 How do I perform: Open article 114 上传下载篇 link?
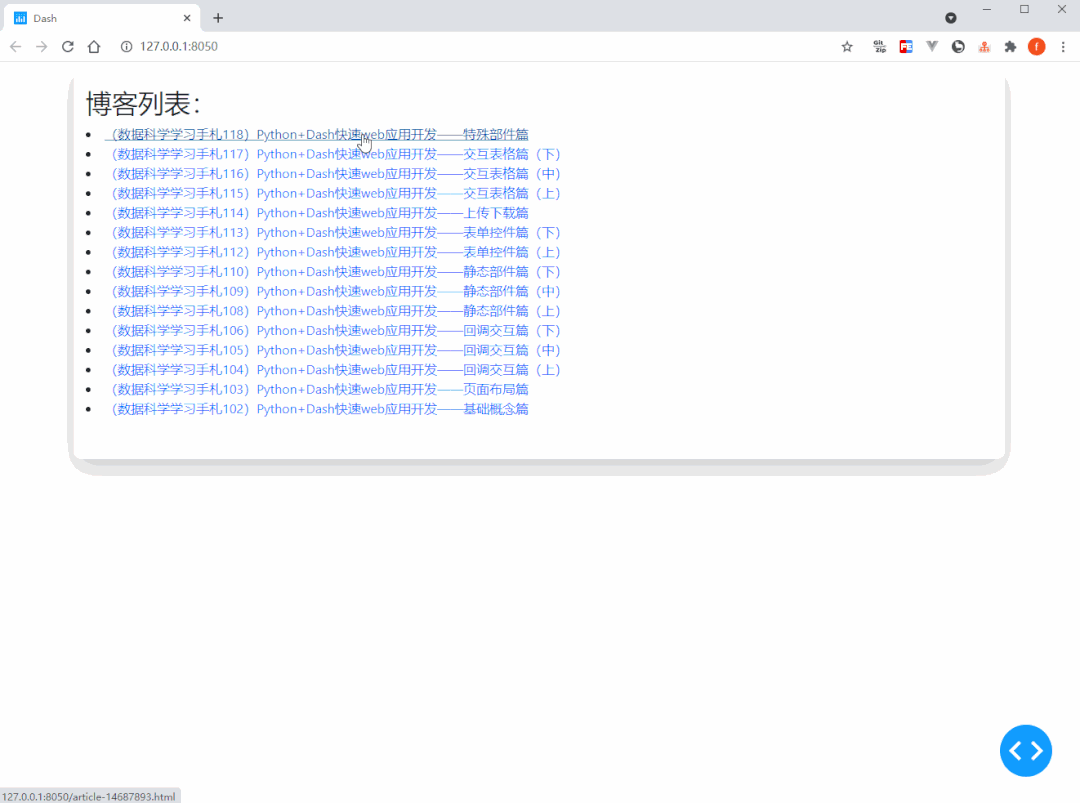coord(320,213)
